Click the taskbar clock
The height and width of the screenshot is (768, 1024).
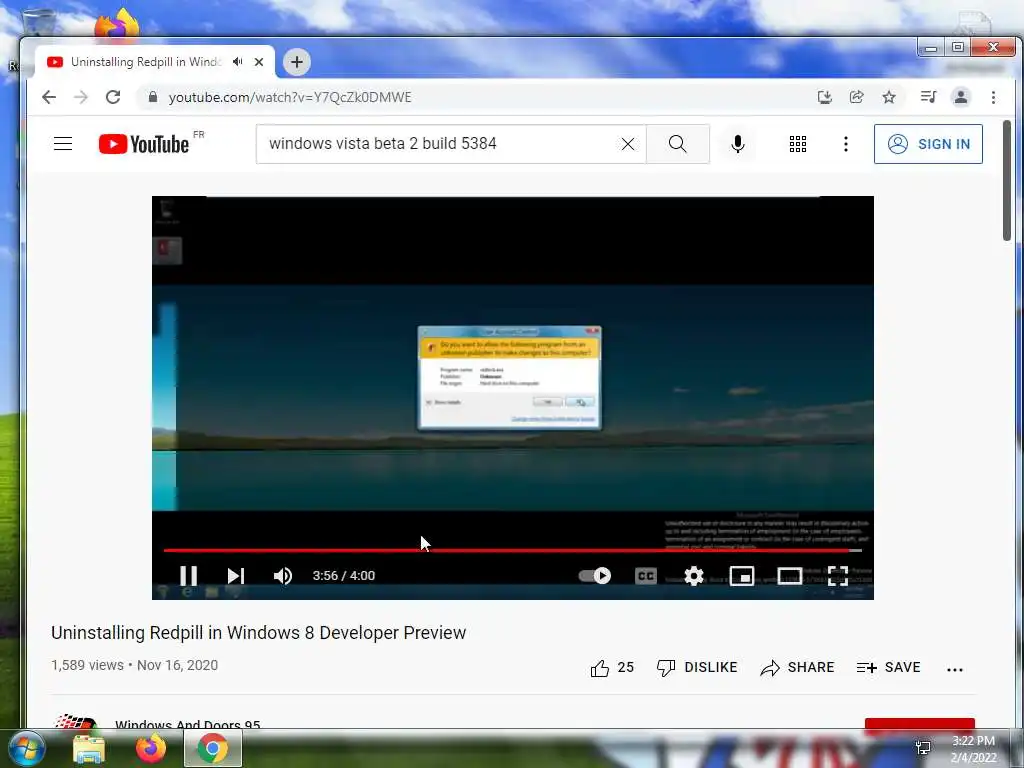point(973,749)
